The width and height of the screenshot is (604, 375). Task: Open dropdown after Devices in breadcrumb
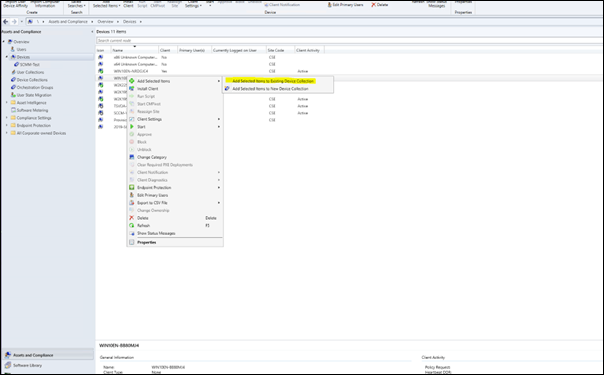141,22
